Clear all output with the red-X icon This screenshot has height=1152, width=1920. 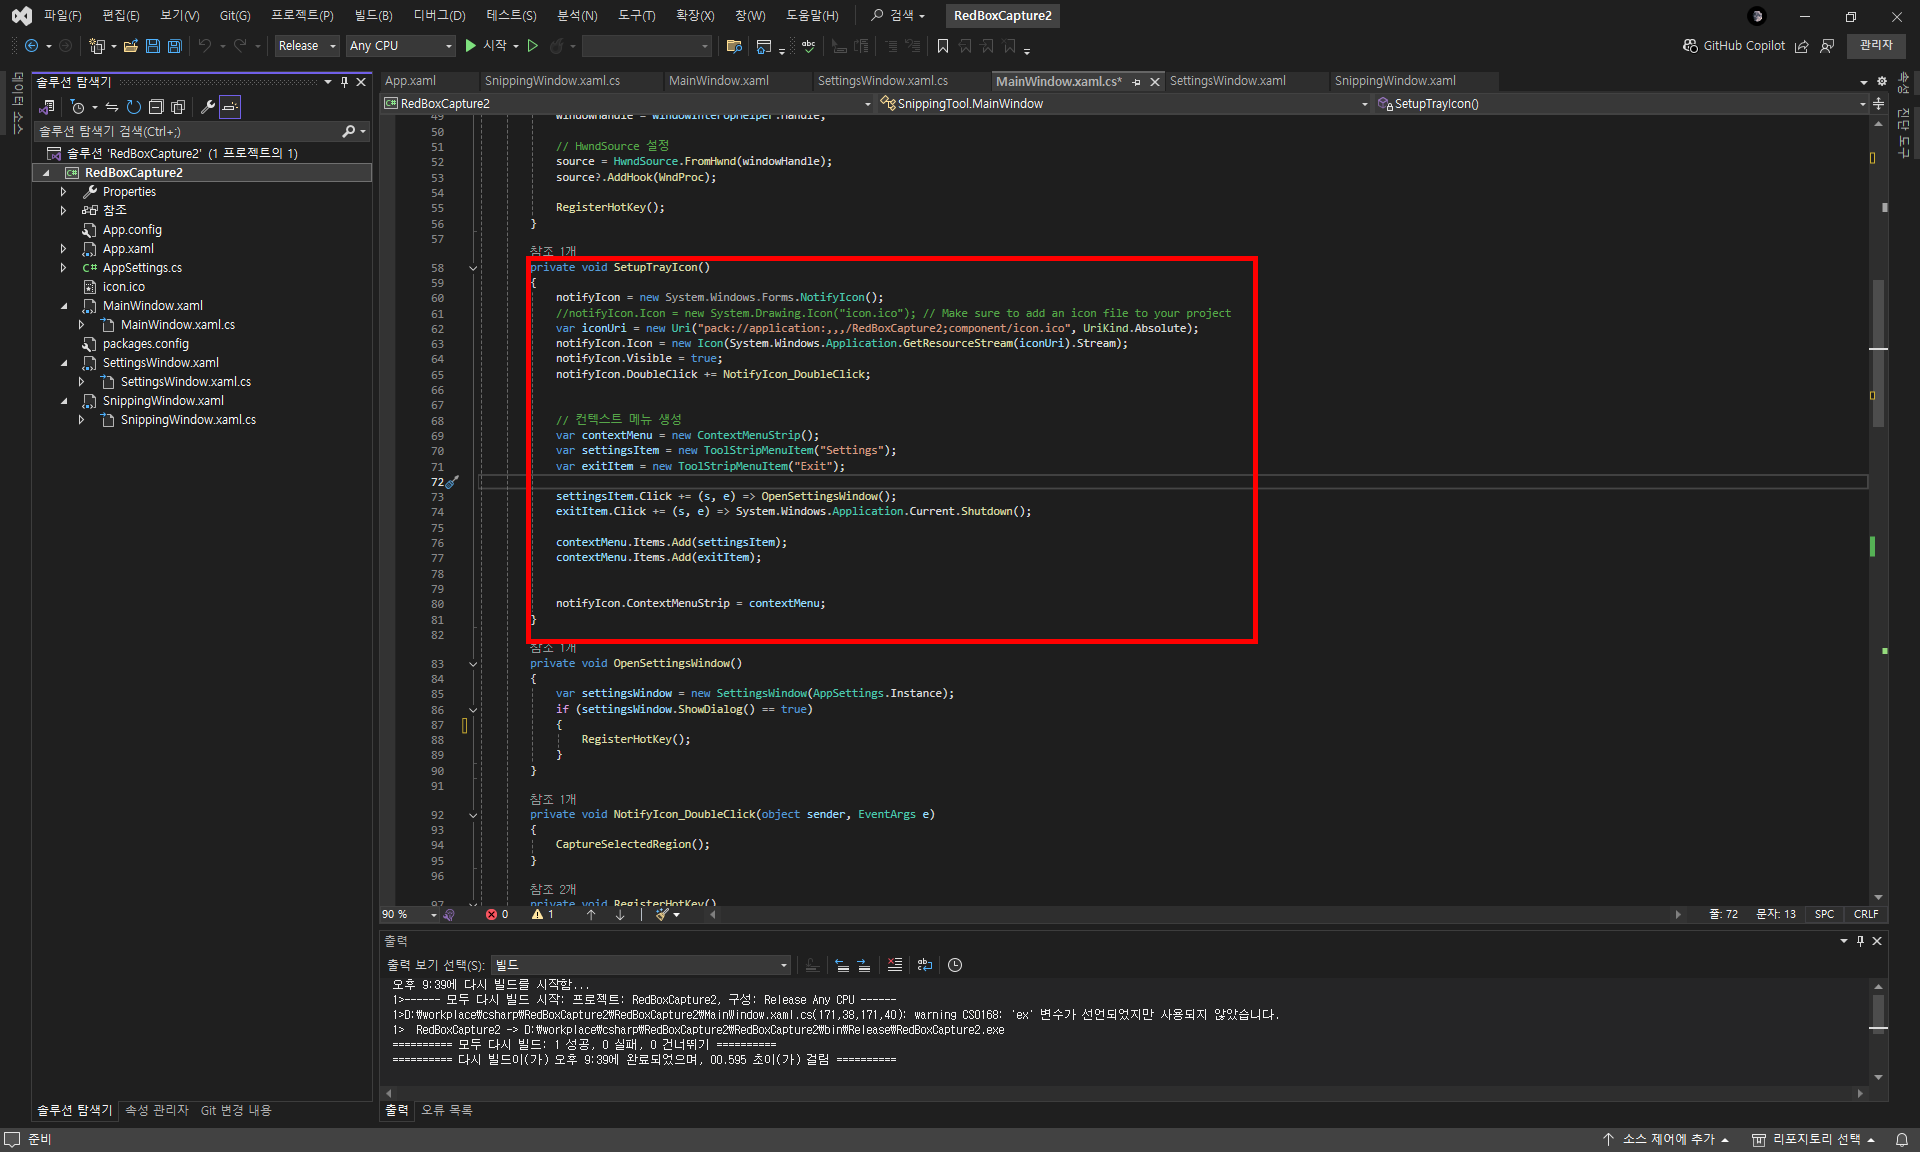tap(894, 965)
